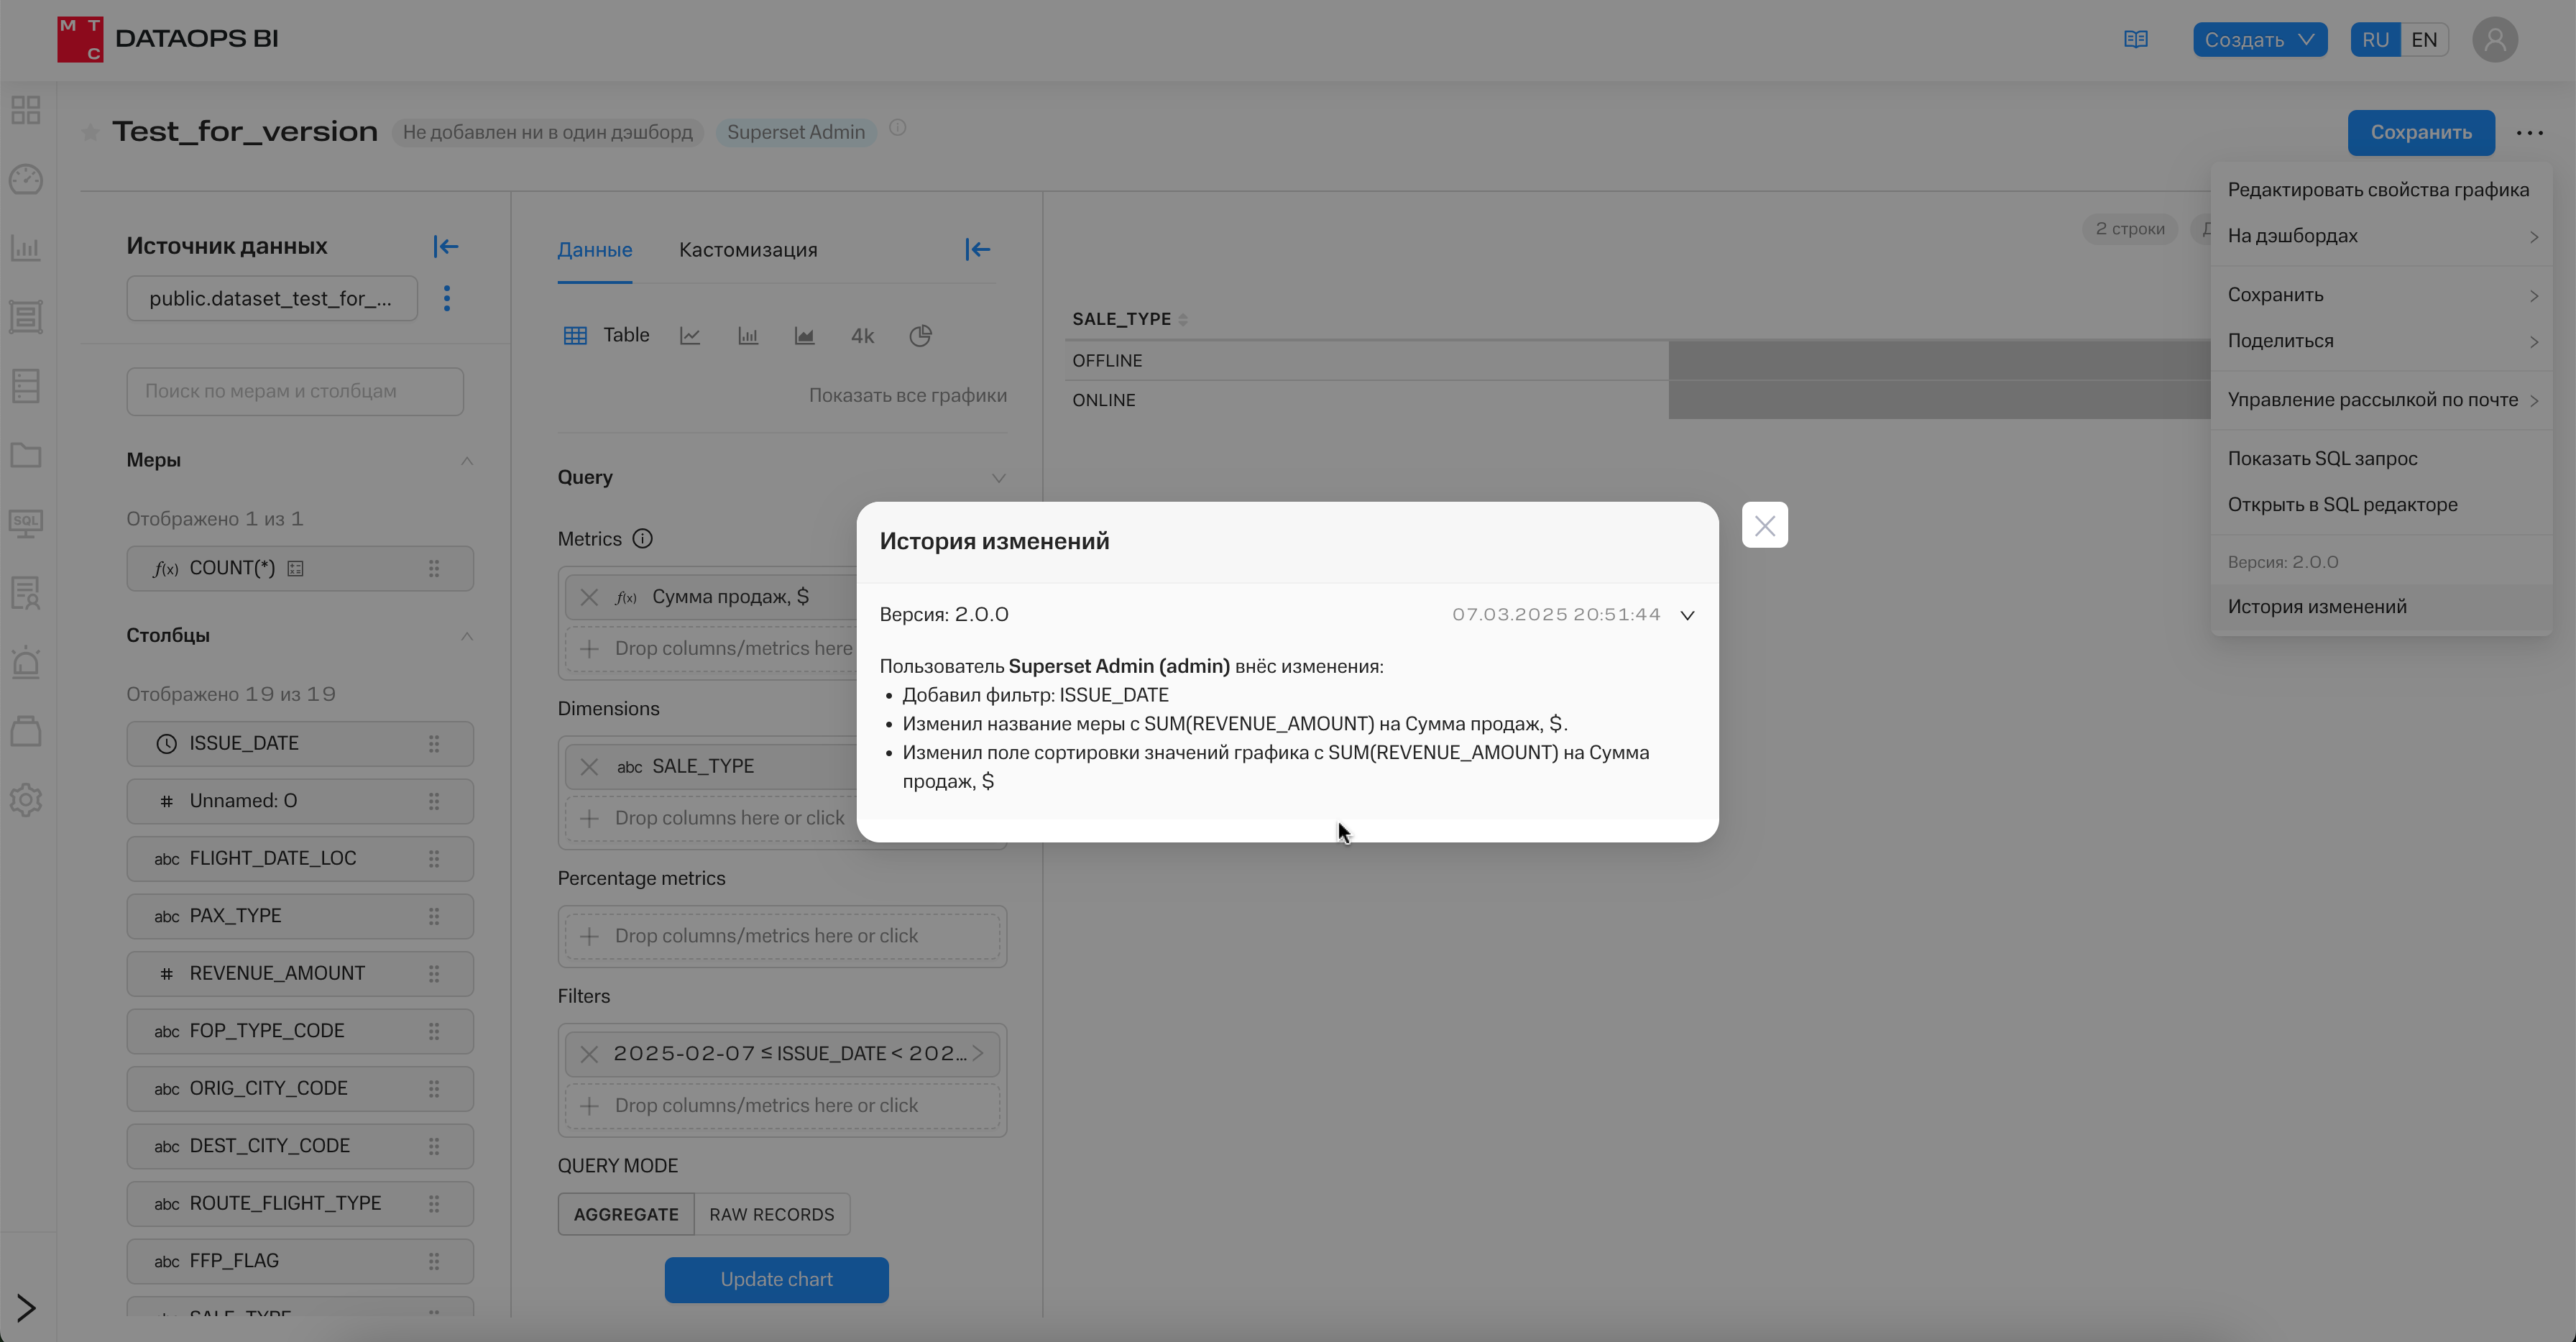
Task: Select the bar chart type icon
Action: point(748,336)
